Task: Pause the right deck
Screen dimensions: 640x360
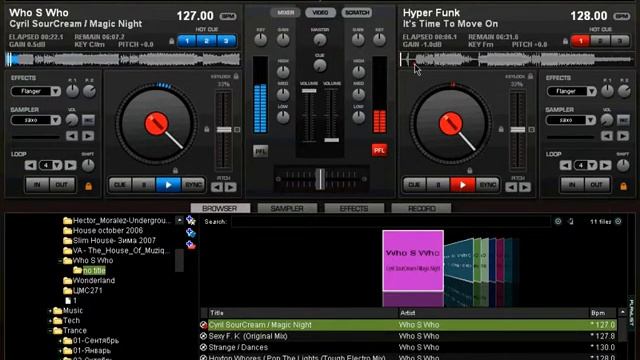Action: pyautogui.click(x=438, y=185)
